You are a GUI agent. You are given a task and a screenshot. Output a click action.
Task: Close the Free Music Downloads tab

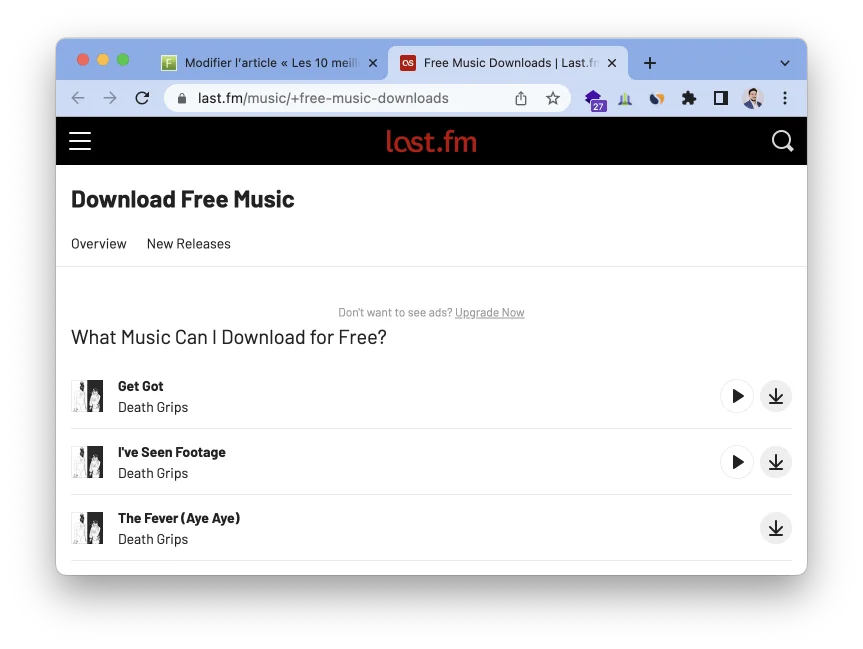(611, 63)
